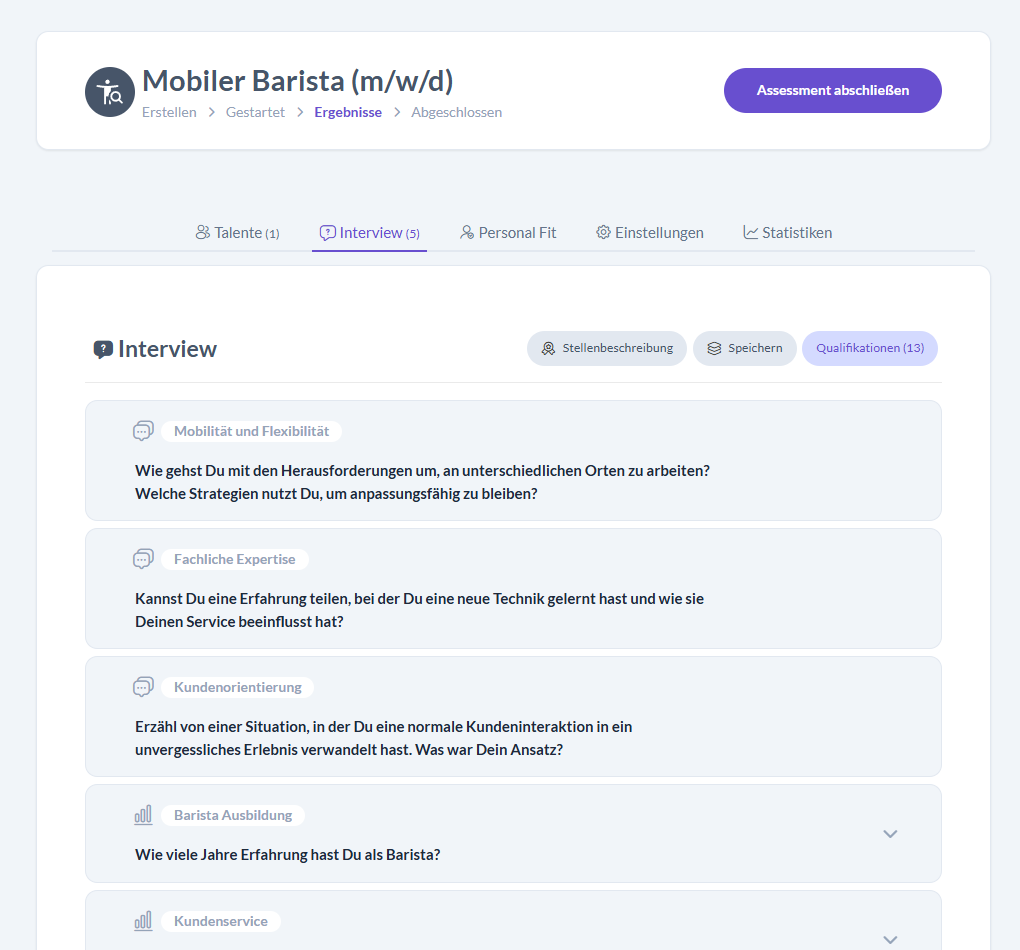Click the Assessment abschließen button
This screenshot has height=950, width=1020.
tap(832, 89)
